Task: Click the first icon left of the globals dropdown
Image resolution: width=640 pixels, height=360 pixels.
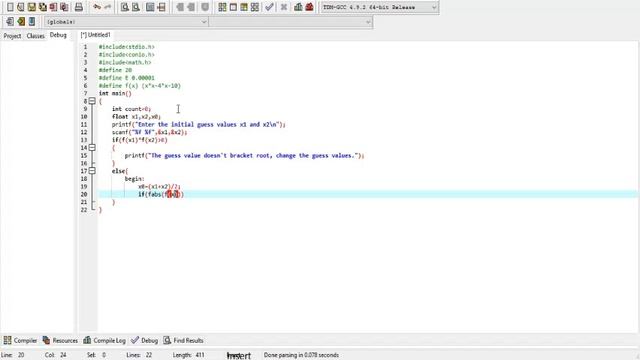Action: pyautogui.click(x=10, y=21)
